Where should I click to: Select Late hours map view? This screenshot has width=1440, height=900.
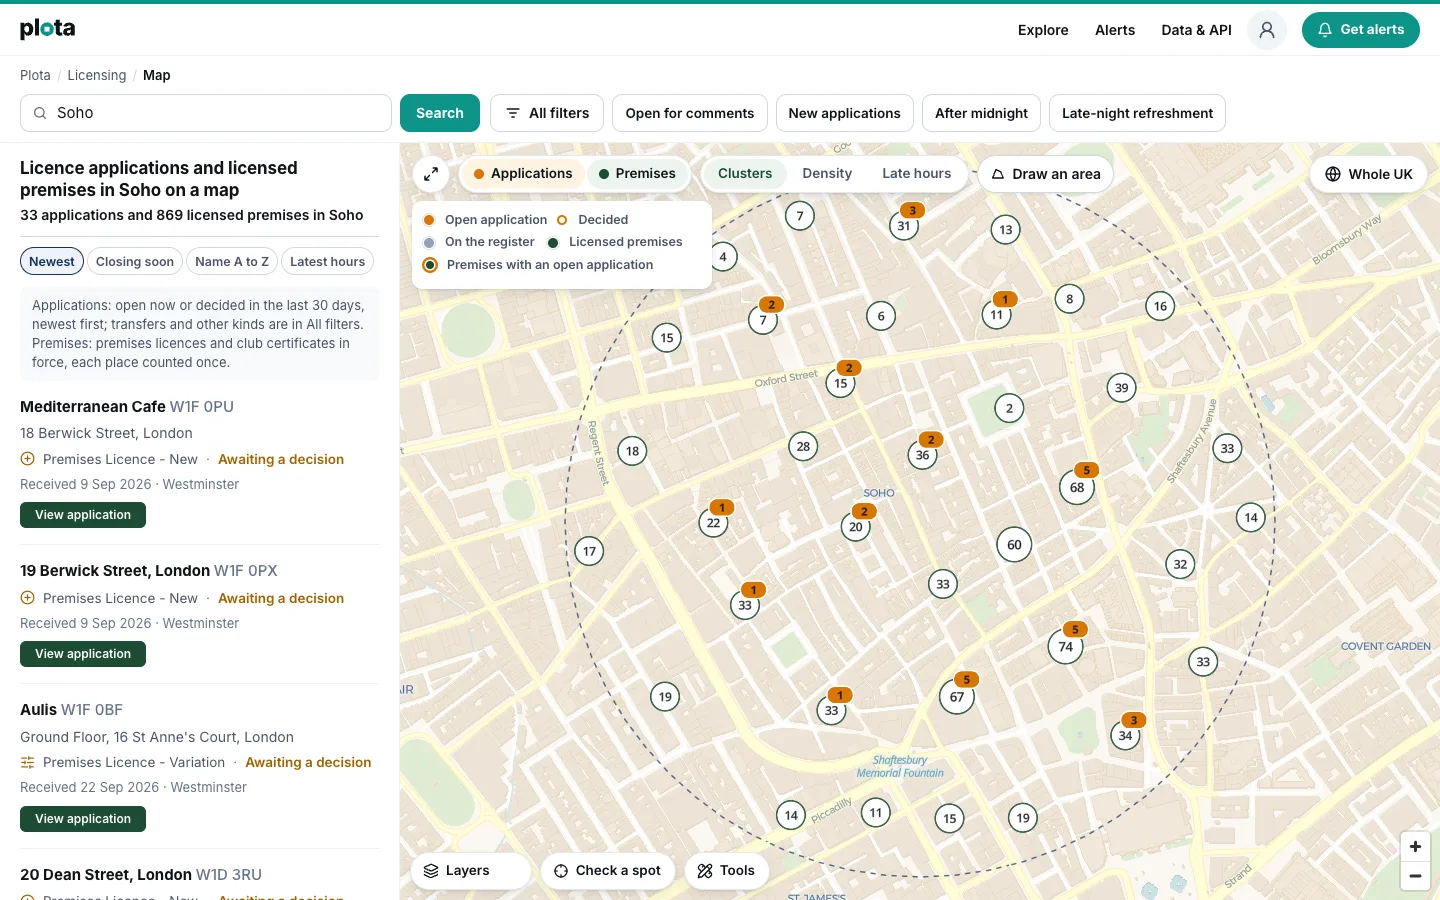[x=917, y=174]
